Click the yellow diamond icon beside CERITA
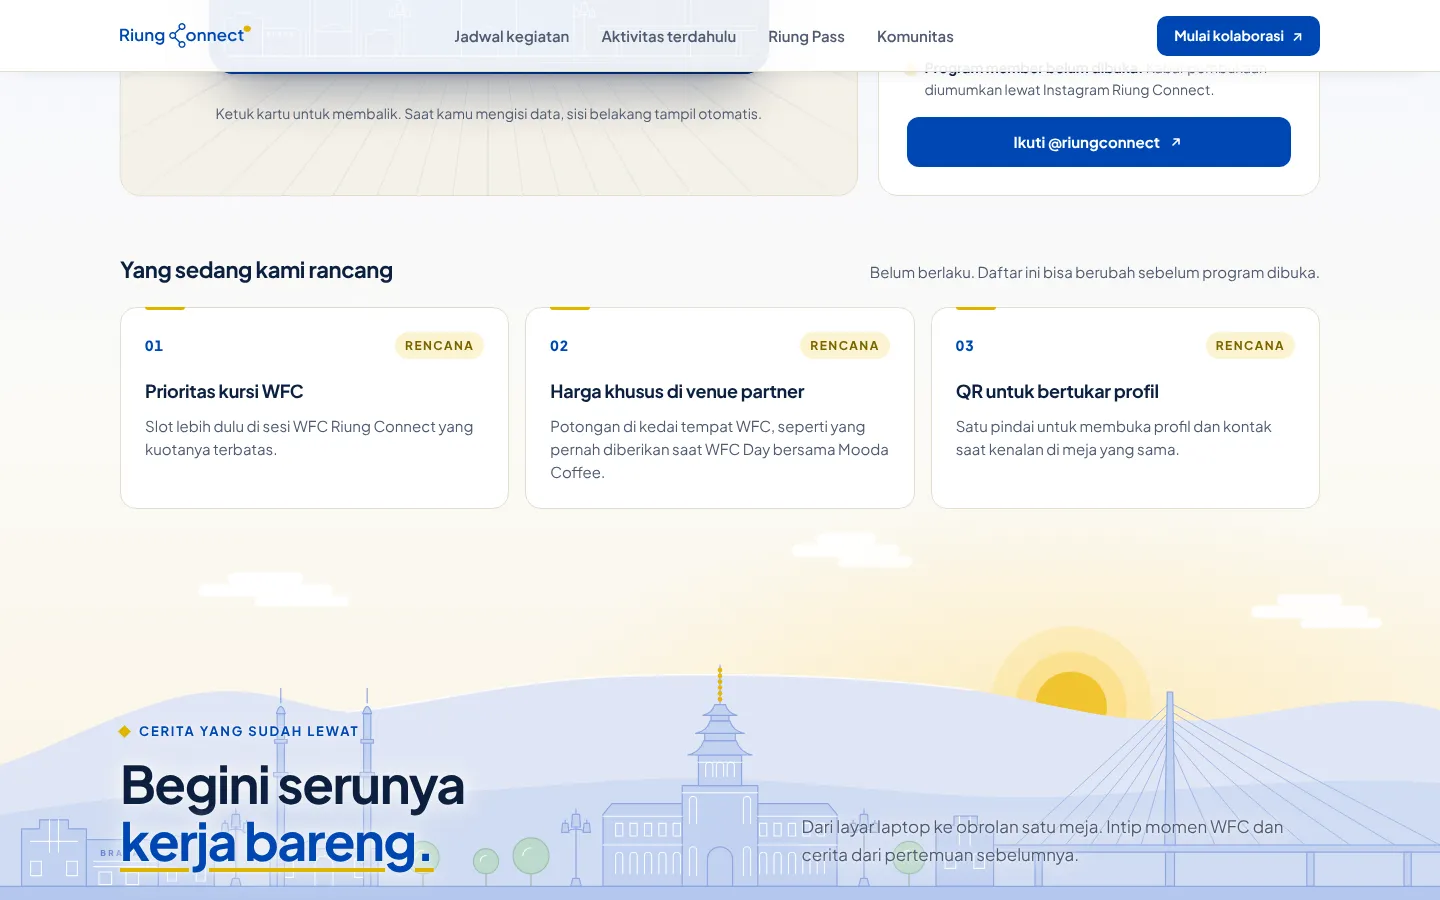 125,731
